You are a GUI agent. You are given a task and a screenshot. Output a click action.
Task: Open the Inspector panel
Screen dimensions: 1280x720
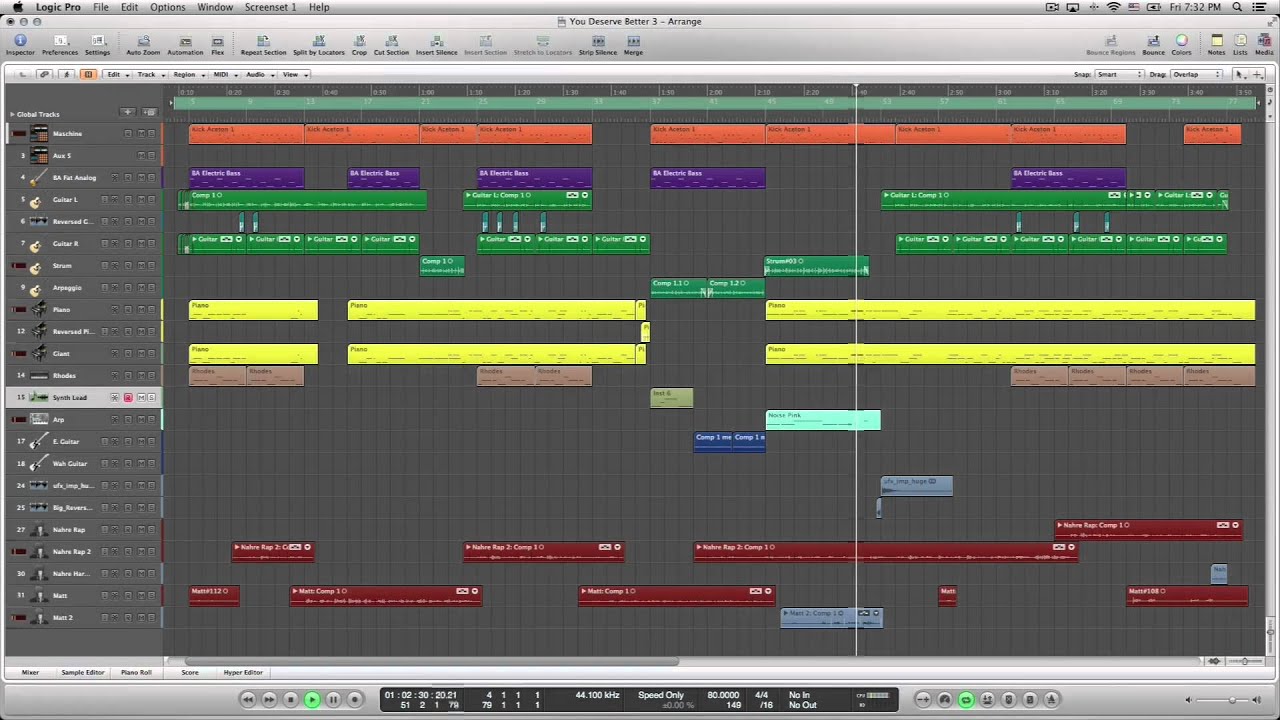[x=20, y=44]
